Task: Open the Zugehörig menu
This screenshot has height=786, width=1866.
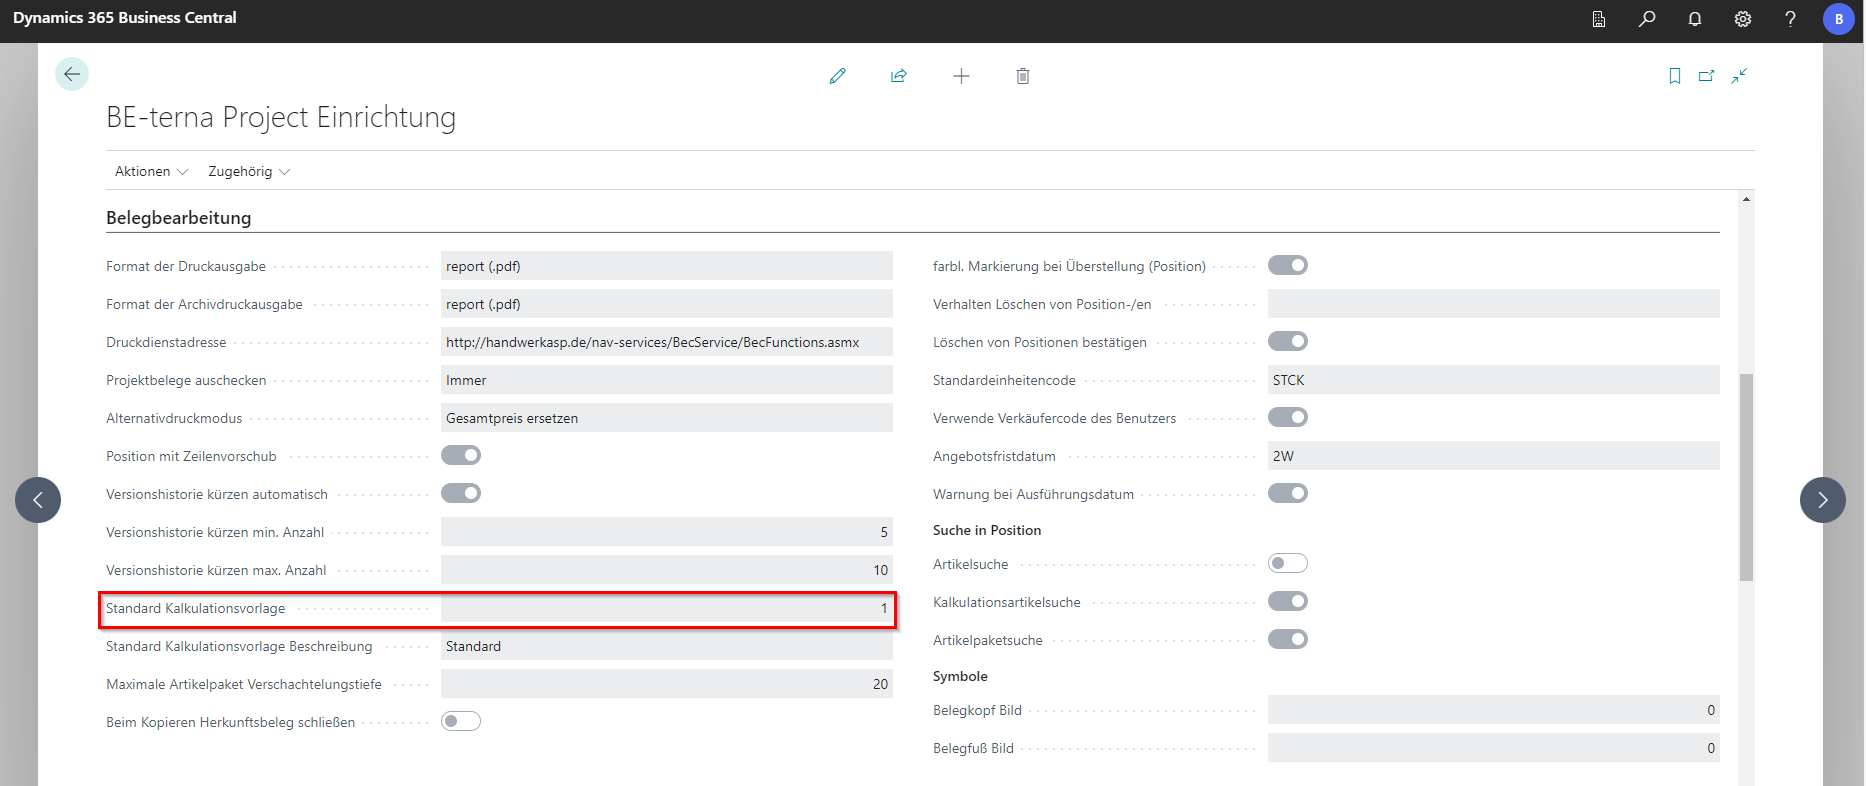Action: click(x=249, y=172)
